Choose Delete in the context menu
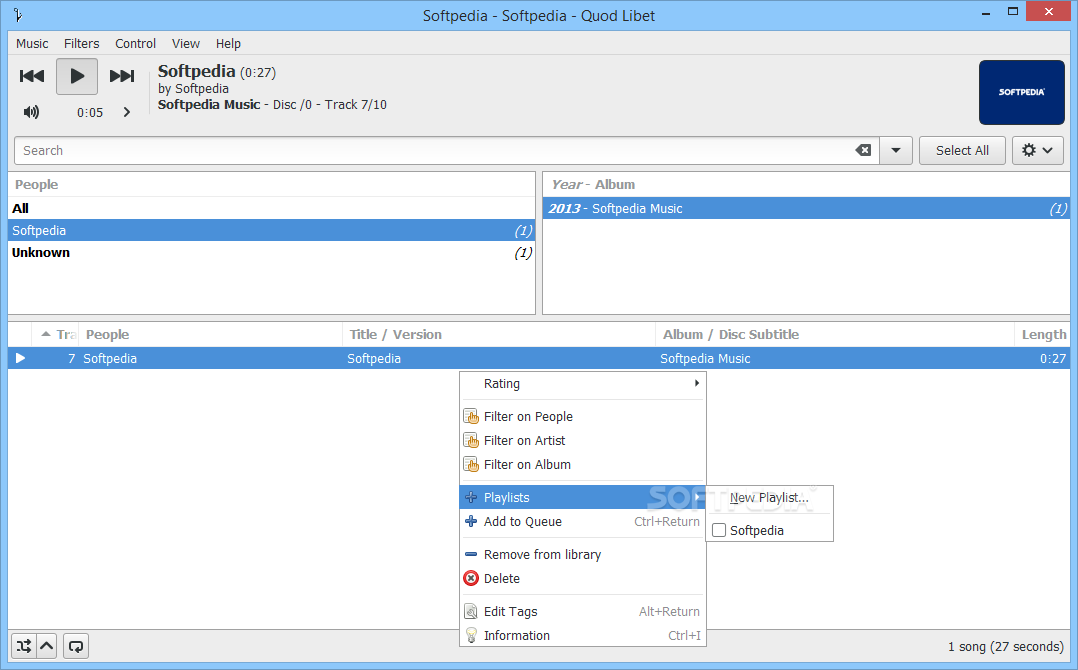 [x=582, y=579]
